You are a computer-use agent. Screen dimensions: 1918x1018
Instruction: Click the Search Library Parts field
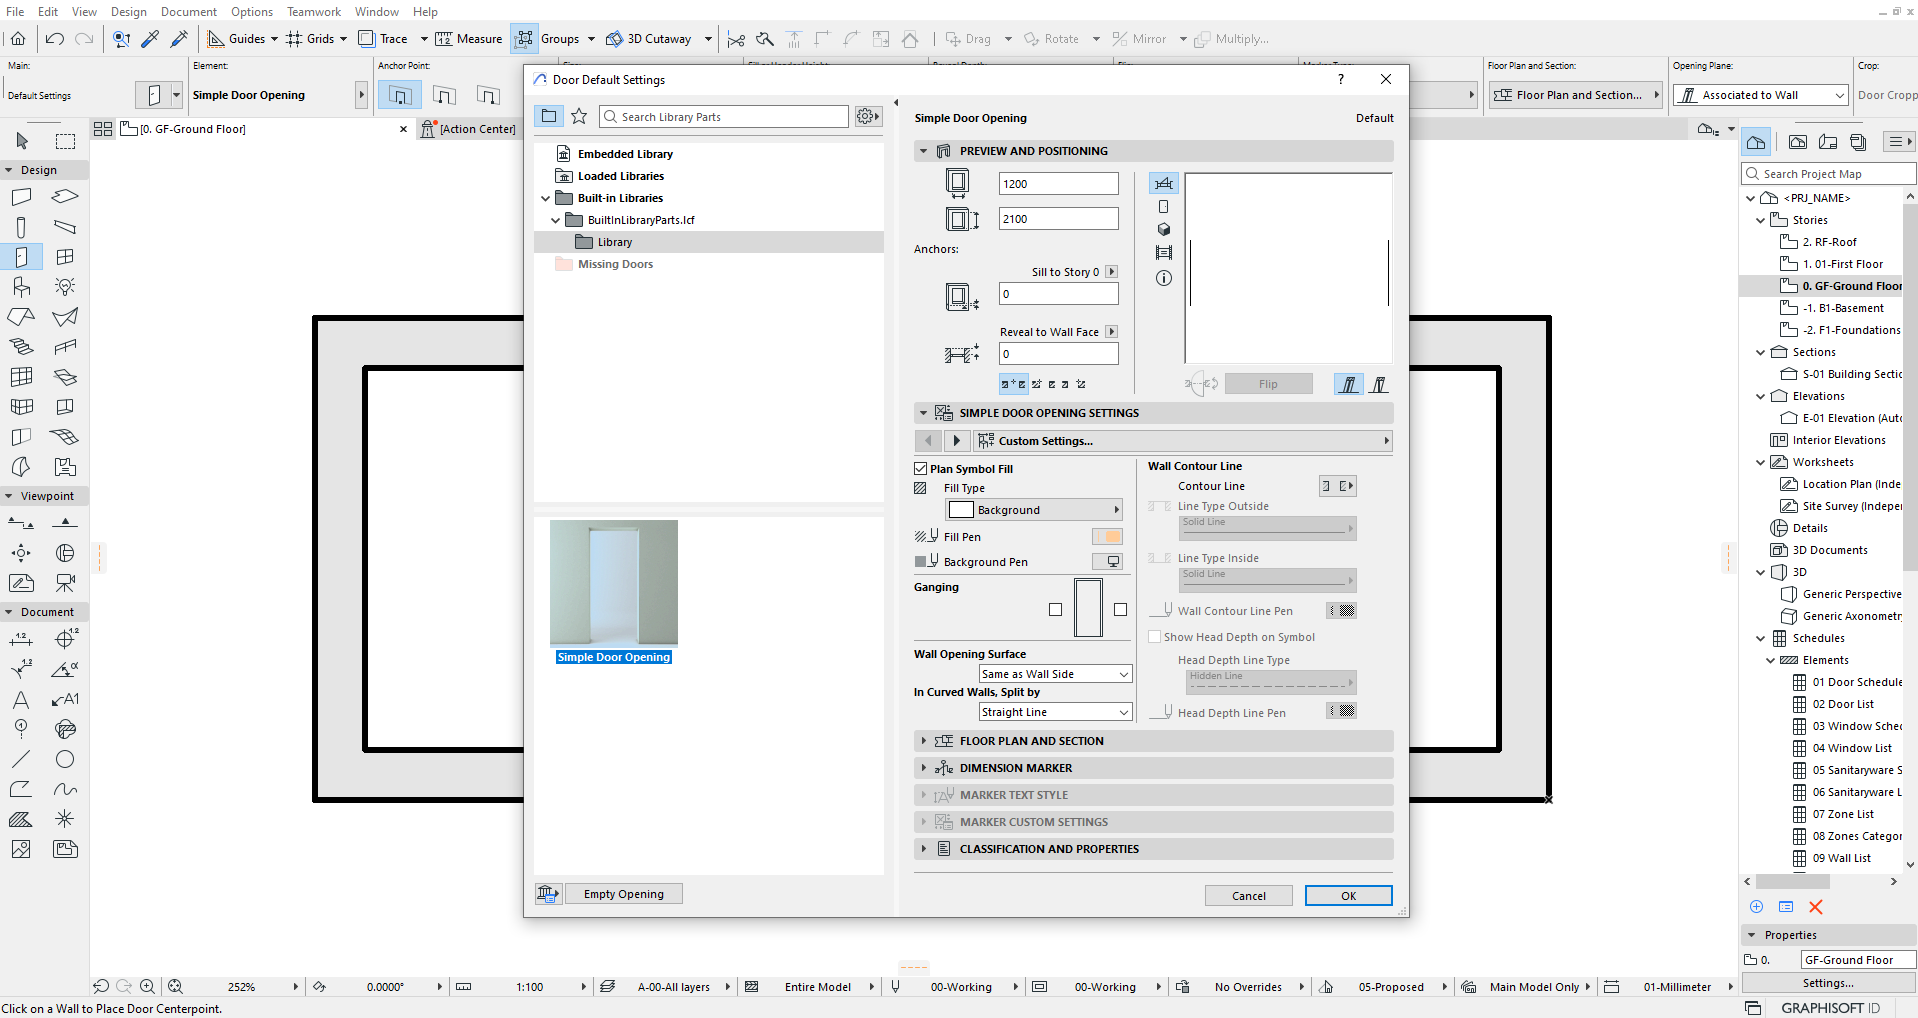(x=724, y=117)
